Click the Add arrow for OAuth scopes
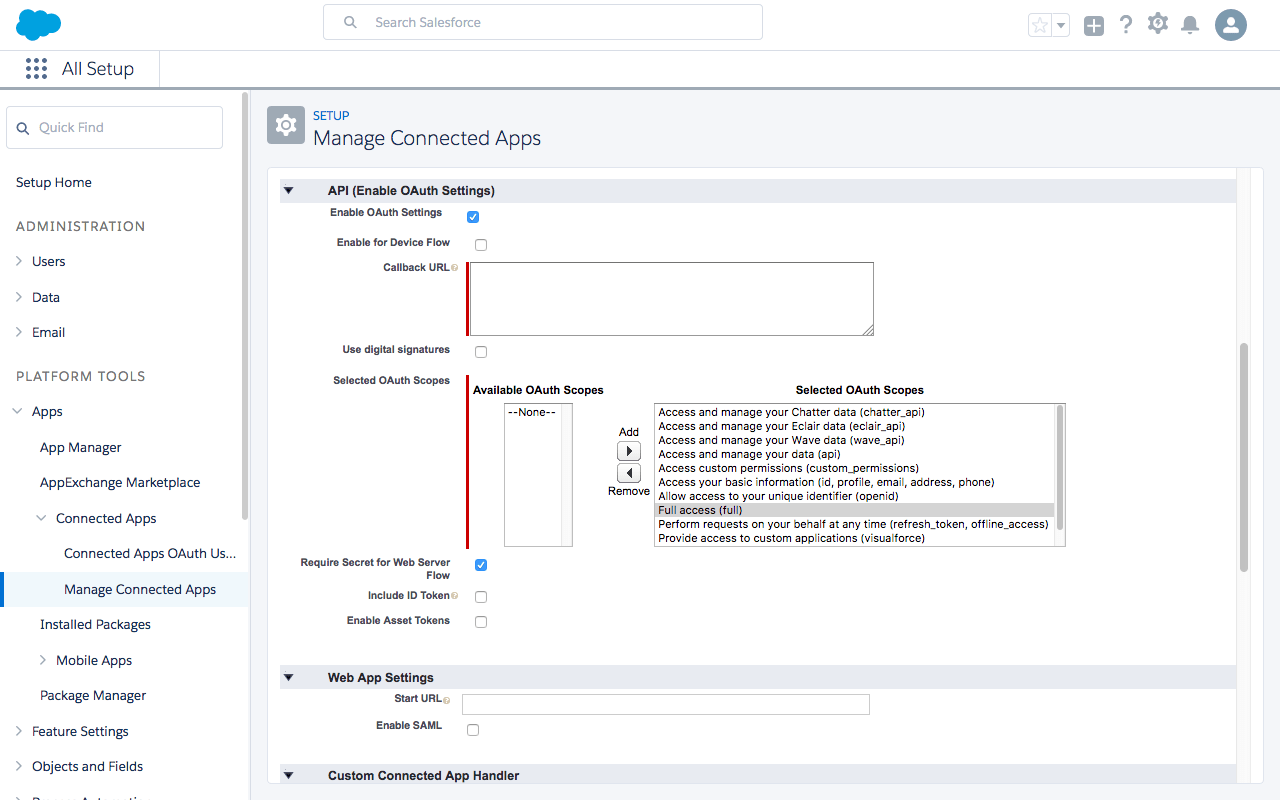This screenshot has width=1280, height=800. click(629, 450)
